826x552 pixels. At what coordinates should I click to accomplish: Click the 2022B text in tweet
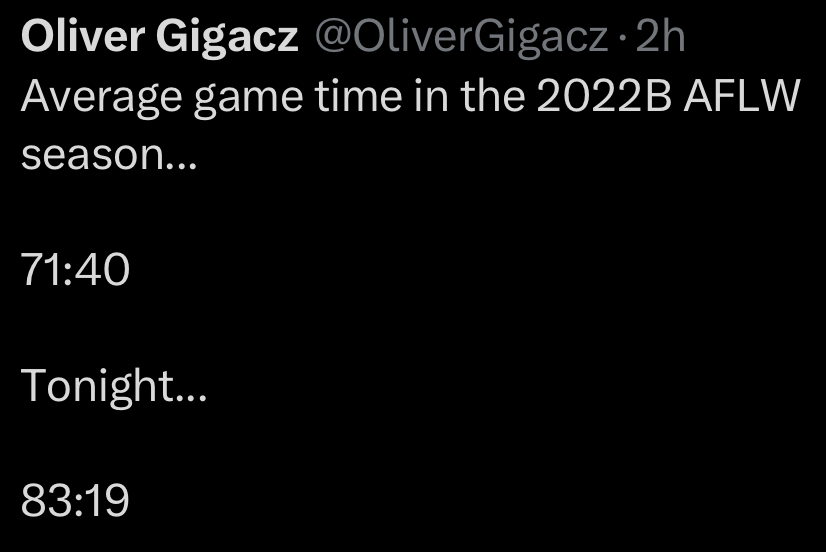(604, 96)
